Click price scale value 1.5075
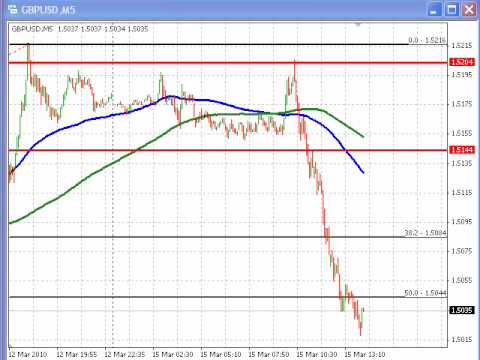The width and height of the screenshot is (480, 360). pos(462,251)
